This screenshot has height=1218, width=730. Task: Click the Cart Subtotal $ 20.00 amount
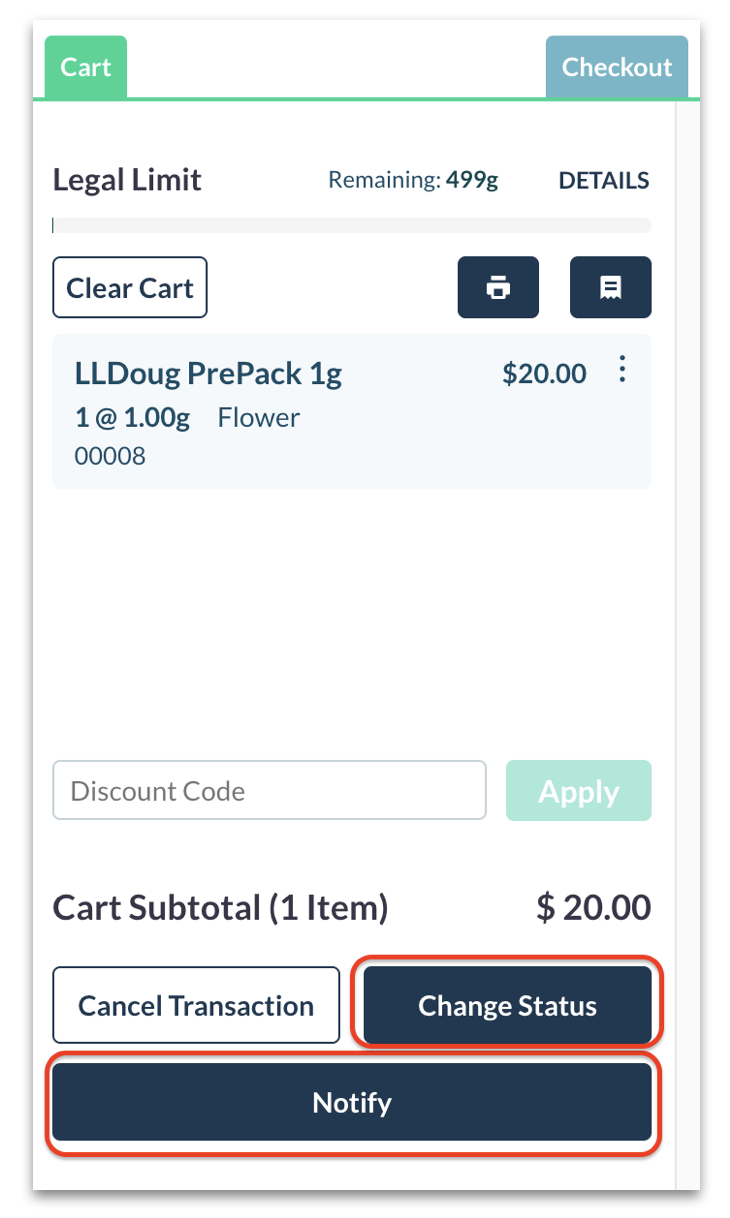[594, 908]
